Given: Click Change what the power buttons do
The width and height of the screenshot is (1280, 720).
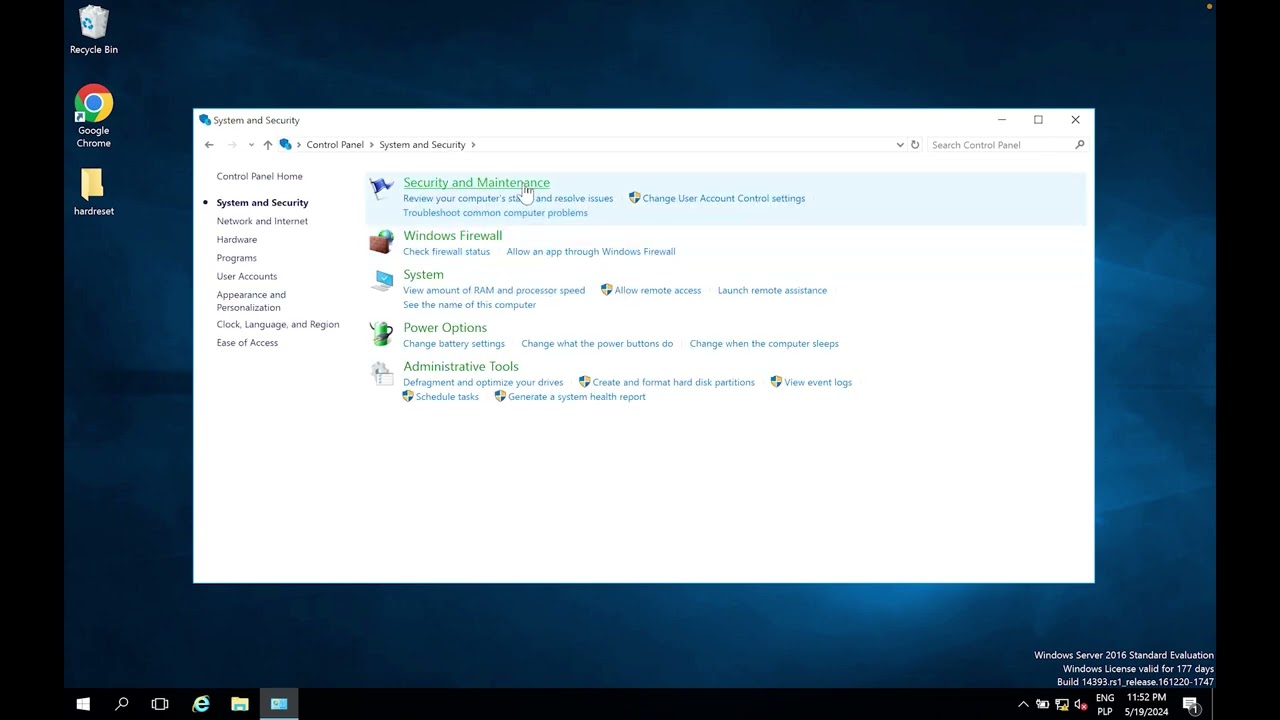Looking at the screenshot, I should [x=597, y=344].
